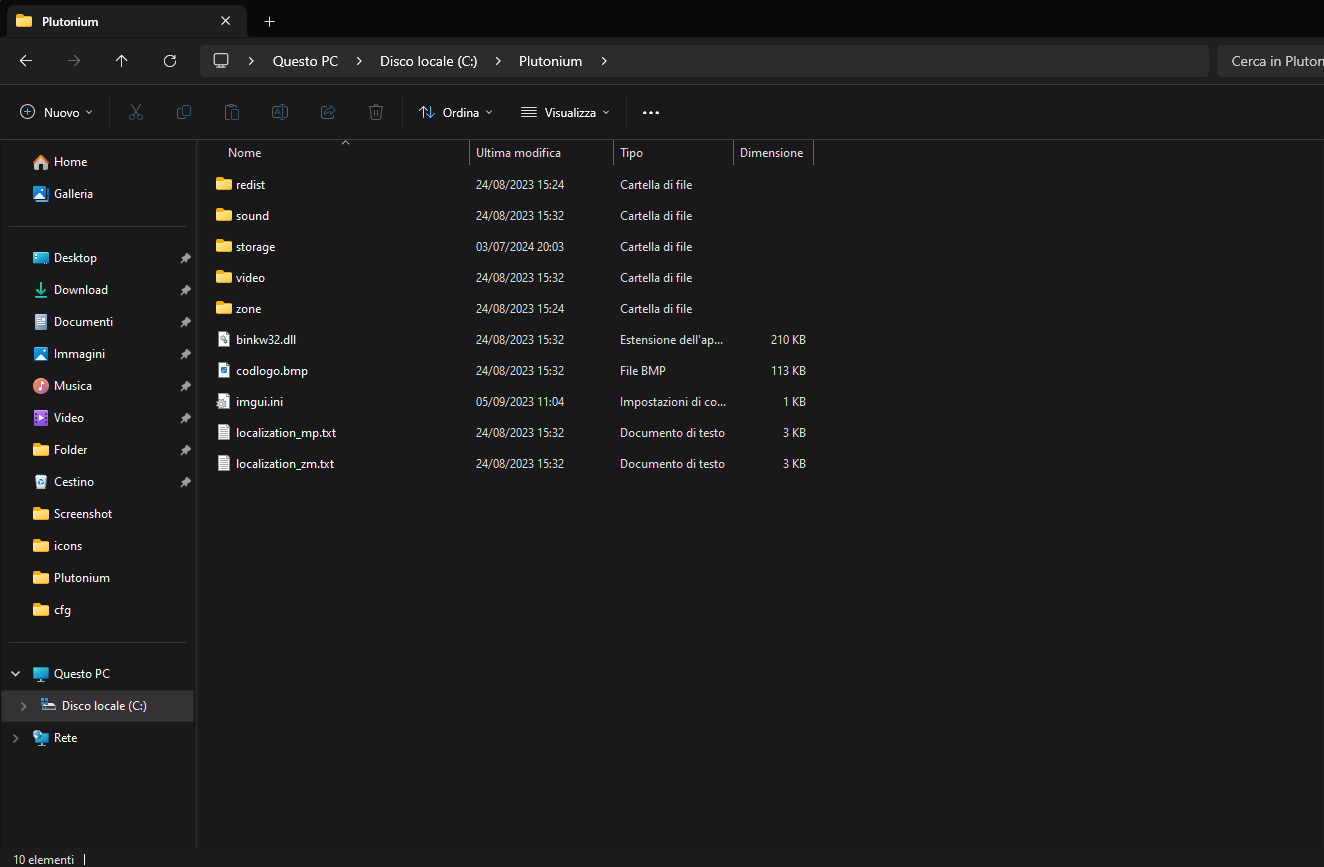
Task: Go up one folder level
Action: pyautogui.click(x=122, y=61)
